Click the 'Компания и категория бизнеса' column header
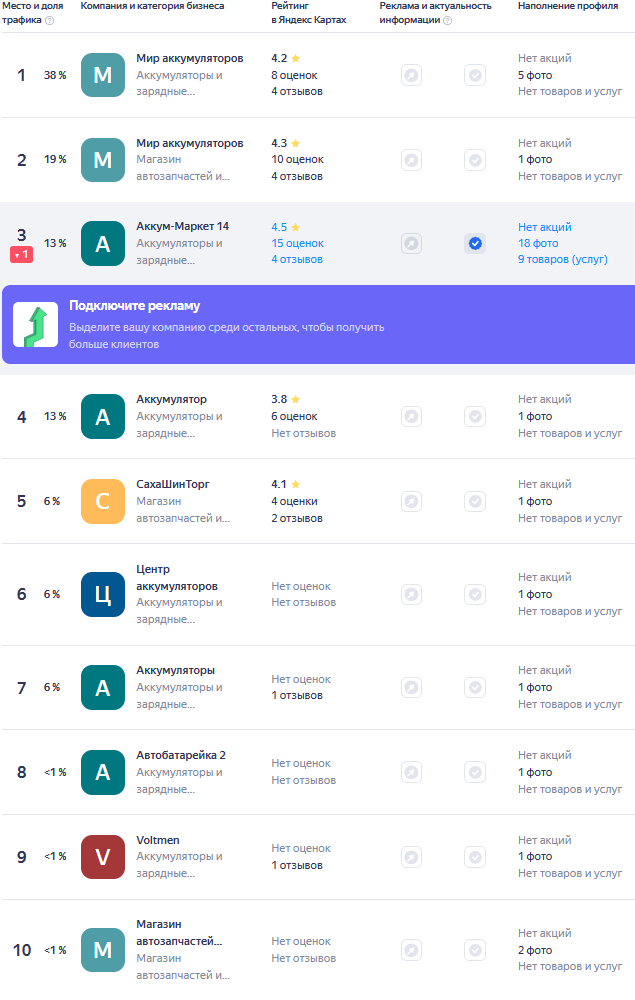The height and width of the screenshot is (1000, 635). pyautogui.click(x=152, y=6)
